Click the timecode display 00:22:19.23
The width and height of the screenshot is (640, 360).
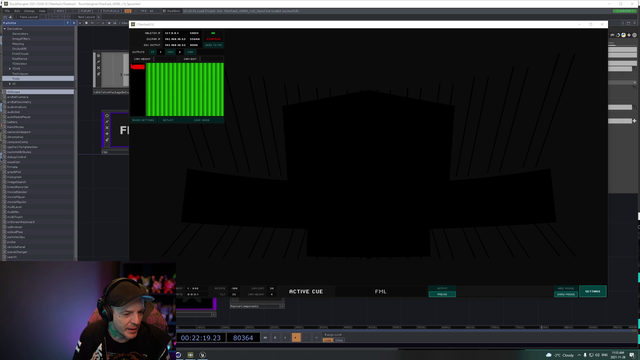200,338
